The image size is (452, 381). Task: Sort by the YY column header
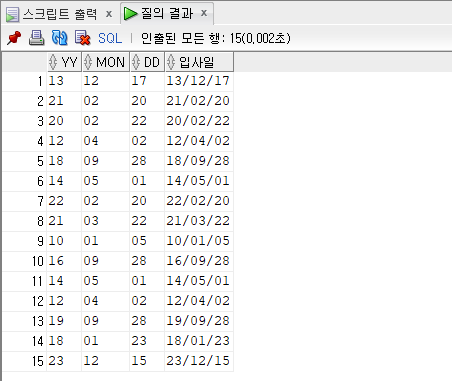64,62
